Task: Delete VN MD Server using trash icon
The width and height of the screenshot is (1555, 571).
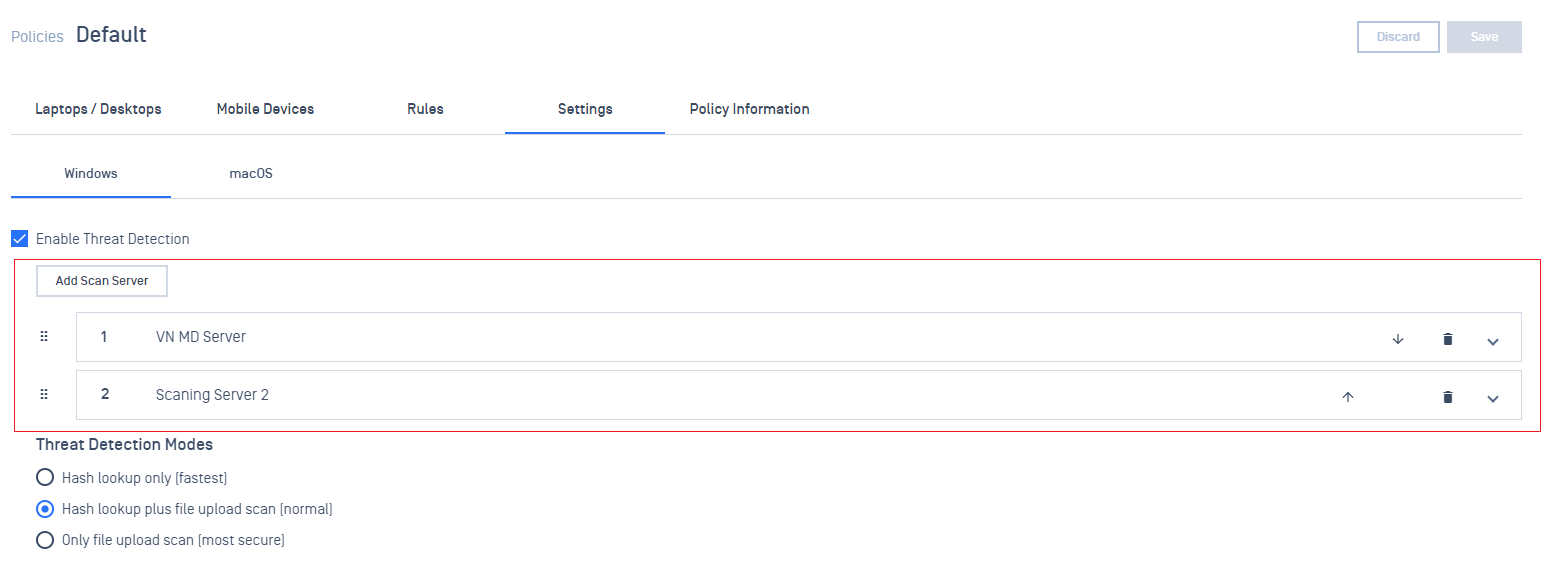Action: coord(1447,339)
